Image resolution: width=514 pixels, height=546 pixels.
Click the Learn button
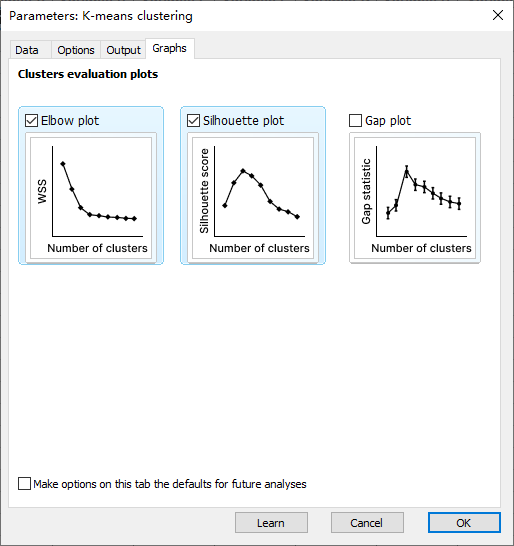tap(271, 522)
